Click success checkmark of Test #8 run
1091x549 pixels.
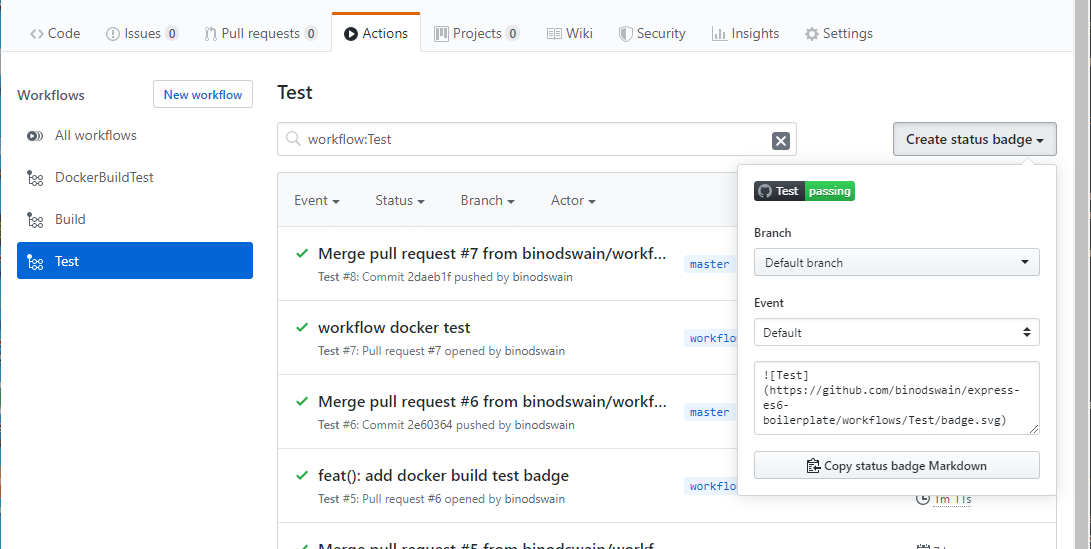coord(302,253)
